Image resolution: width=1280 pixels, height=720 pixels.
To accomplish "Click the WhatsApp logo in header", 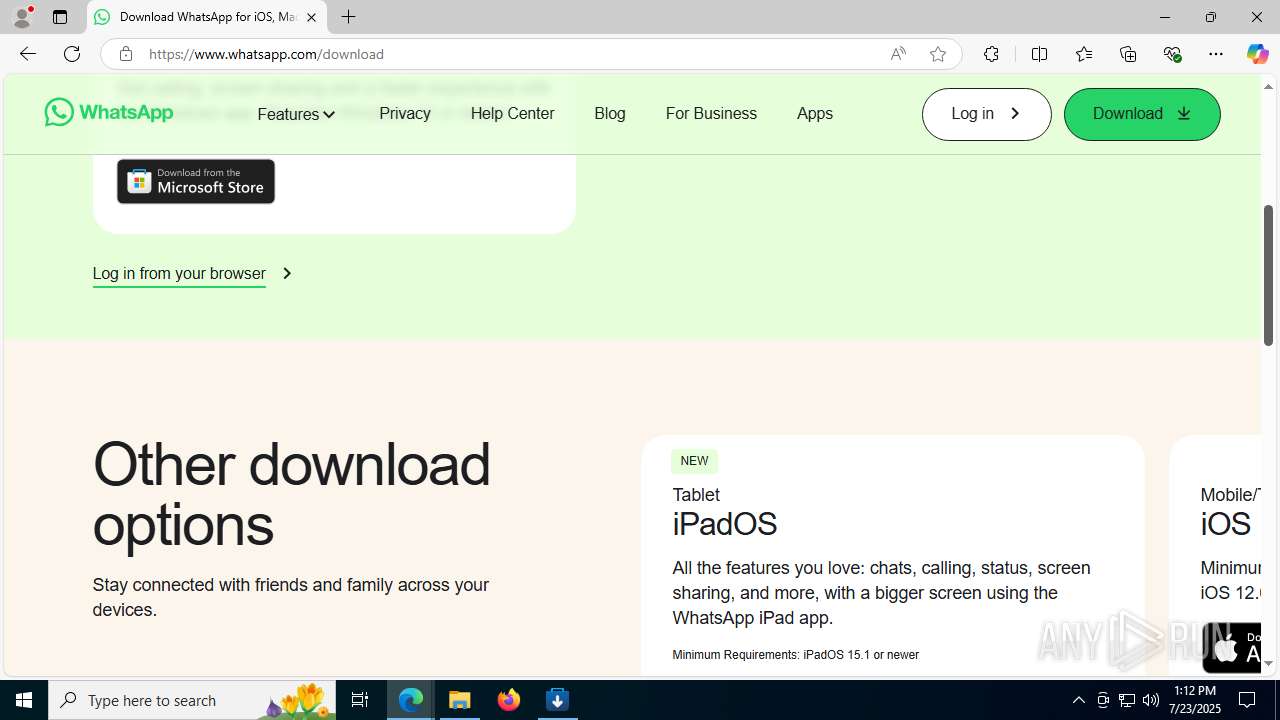I will (109, 112).
